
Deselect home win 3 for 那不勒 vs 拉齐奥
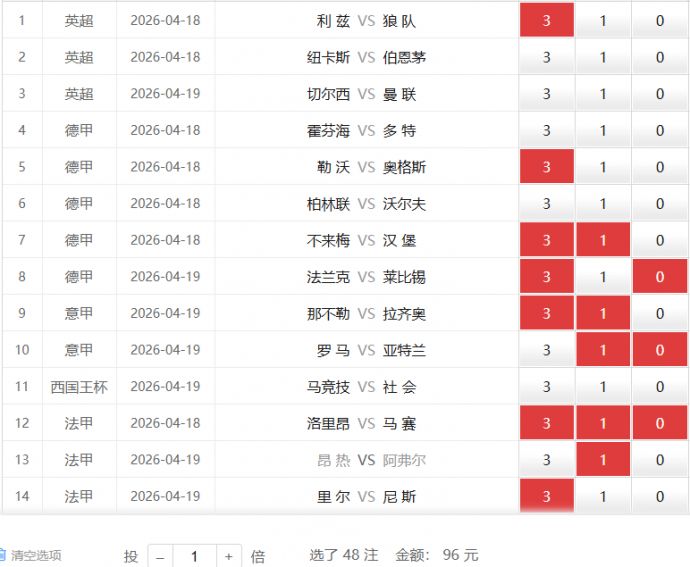click(x=546, y=314)
